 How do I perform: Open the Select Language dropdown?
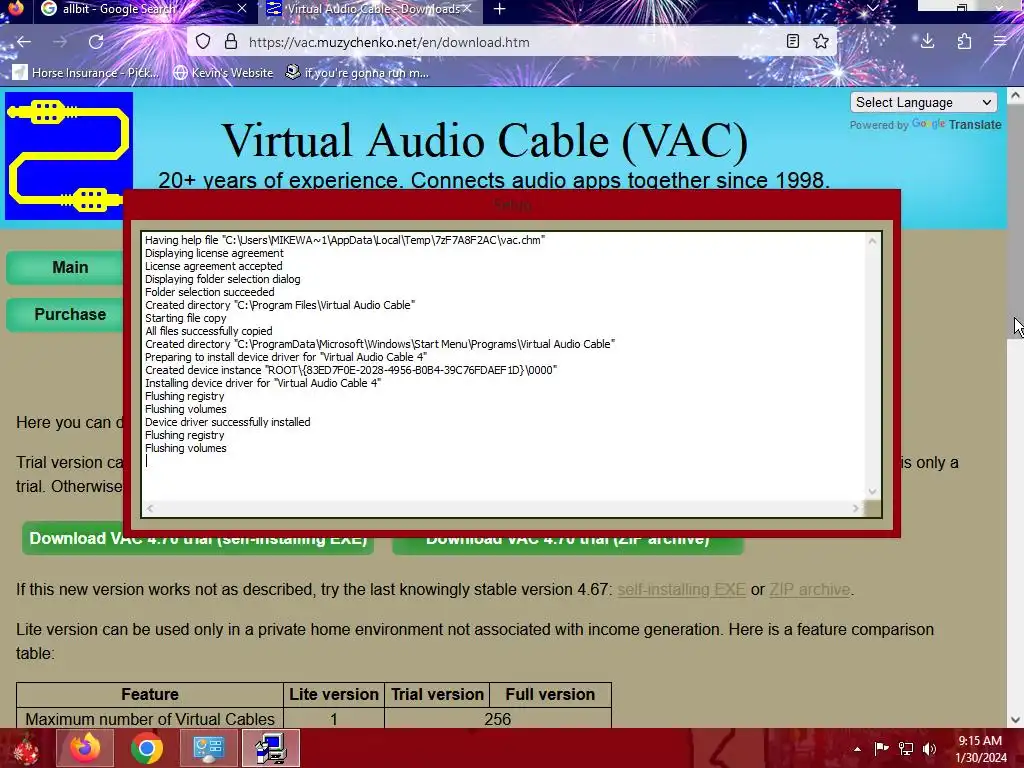click(923, 103)
